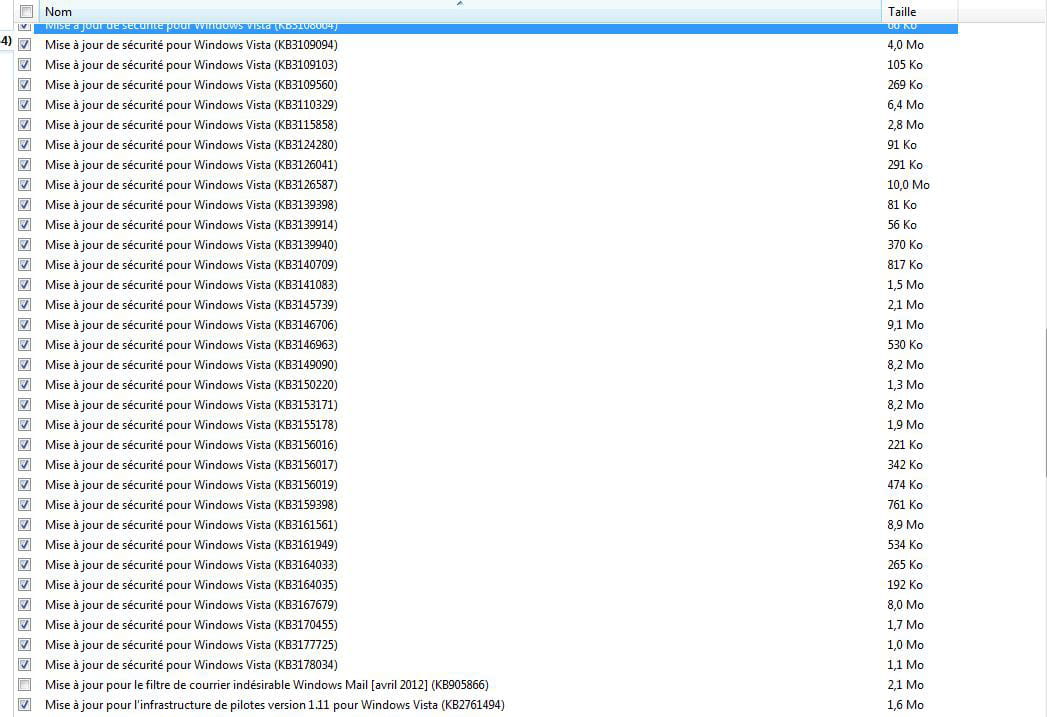
Task: Uncheck update KB3110329 checkbox
Action: tap(25, 105)
